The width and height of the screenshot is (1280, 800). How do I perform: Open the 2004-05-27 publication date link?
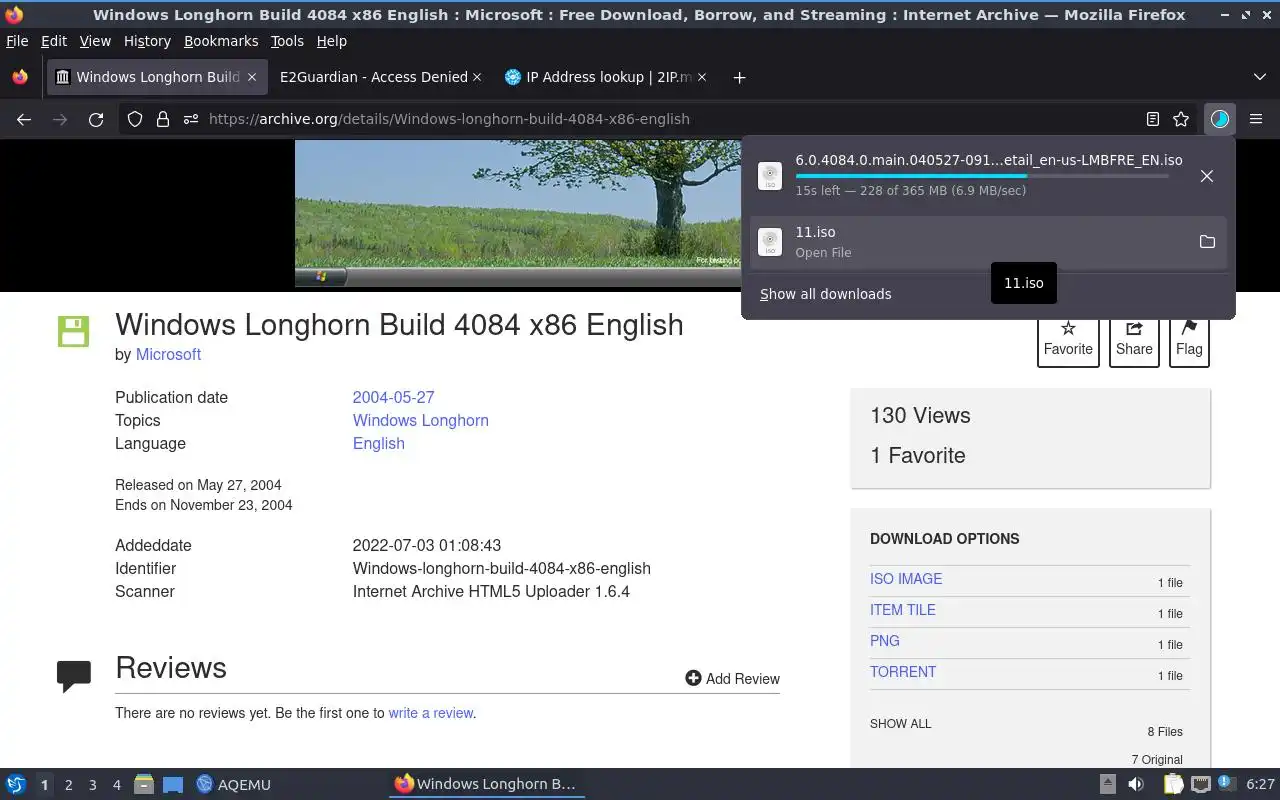[393, 397]
